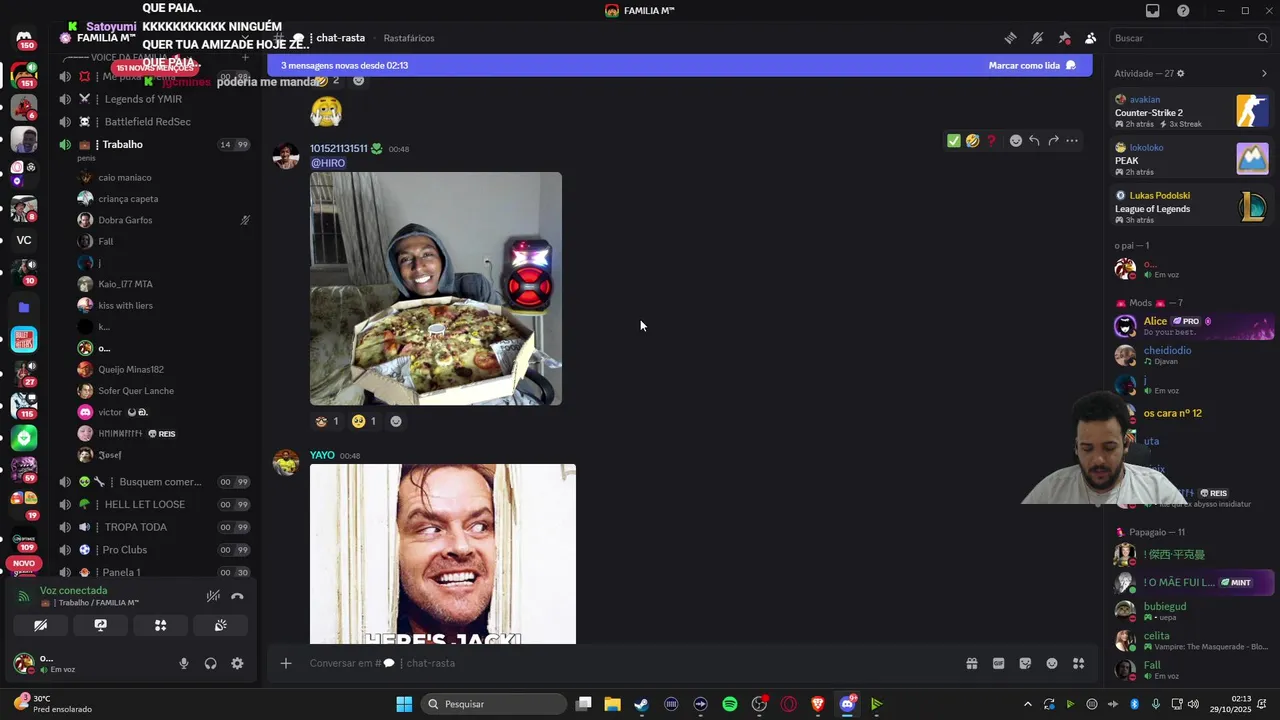Toggle the member list icon
Image resolution: width=1280 pixels, height=720 pixels.
pos(1091,38)
